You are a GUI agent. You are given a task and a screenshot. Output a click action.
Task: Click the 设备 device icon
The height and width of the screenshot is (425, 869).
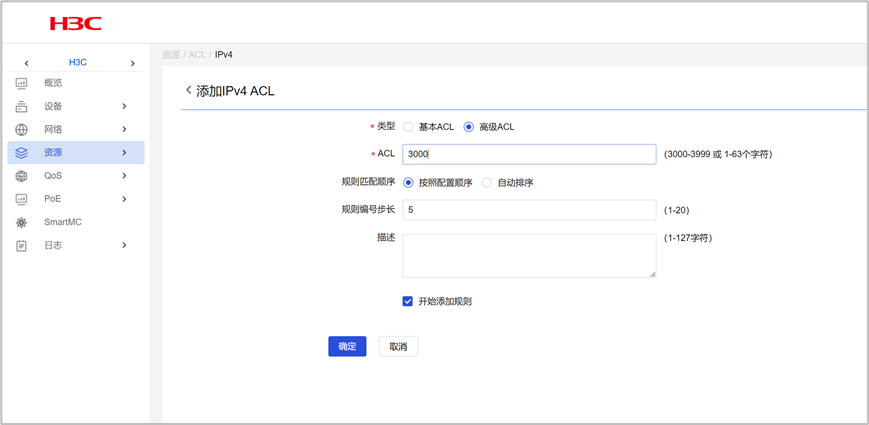(21, 106)
